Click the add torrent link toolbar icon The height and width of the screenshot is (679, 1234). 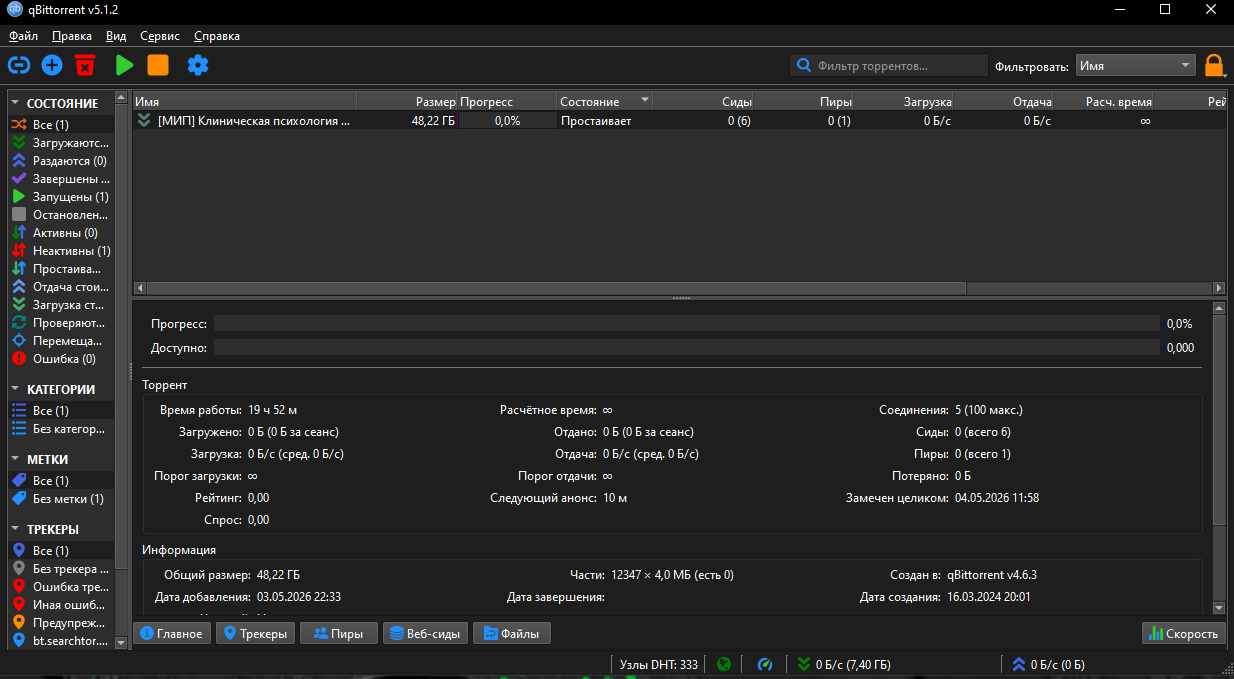point(19,65)
